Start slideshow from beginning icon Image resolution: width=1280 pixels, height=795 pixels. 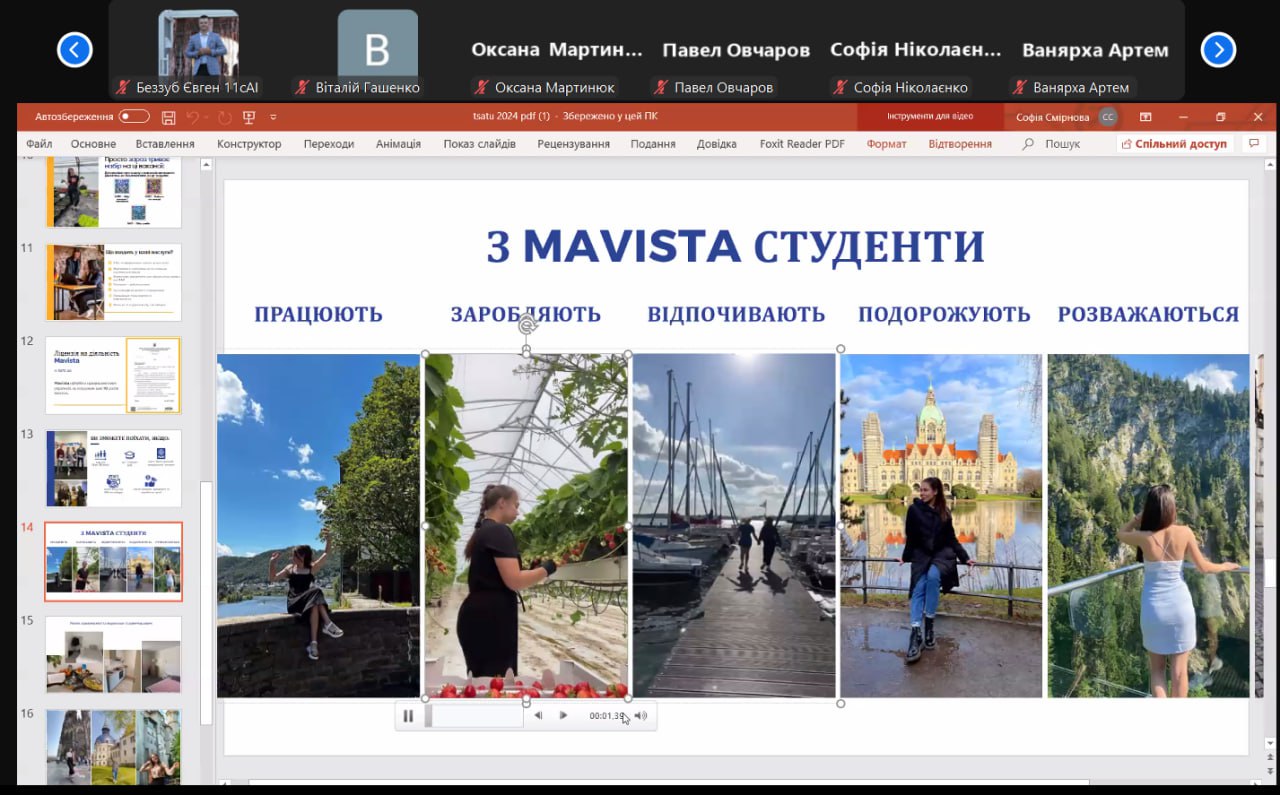[249, 117]
